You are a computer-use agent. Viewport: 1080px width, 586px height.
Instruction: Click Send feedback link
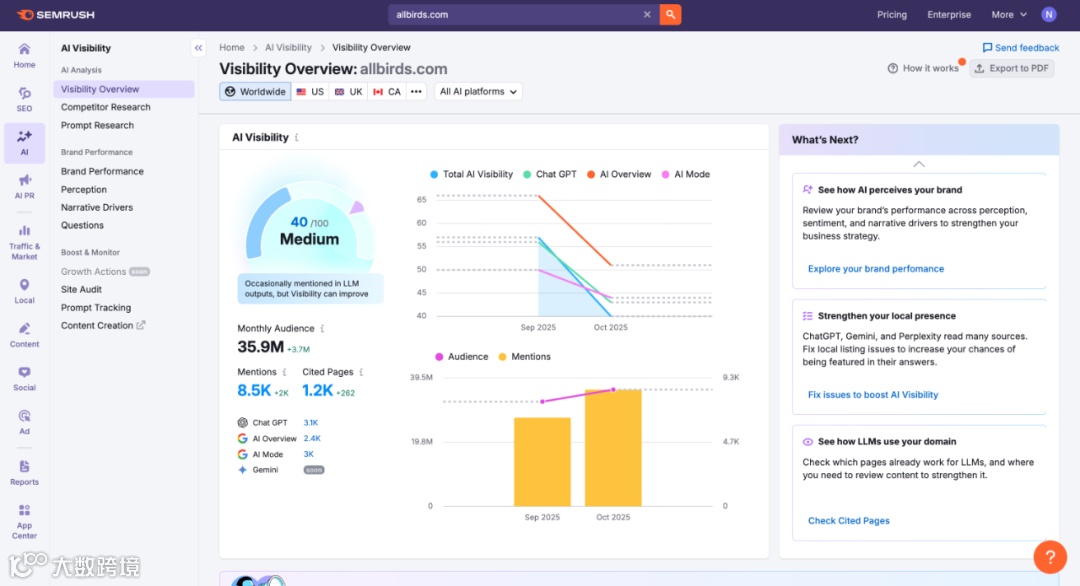(1021, 48)
